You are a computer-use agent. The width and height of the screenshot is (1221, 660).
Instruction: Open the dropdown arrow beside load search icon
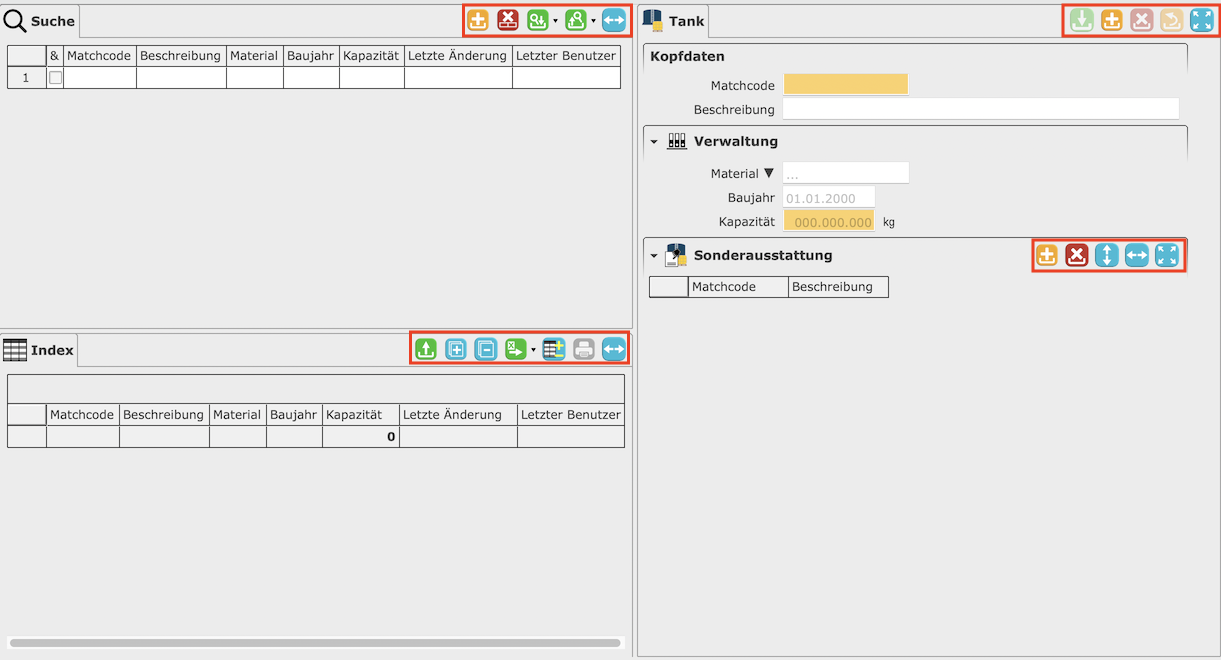click(x=555, y=21)
